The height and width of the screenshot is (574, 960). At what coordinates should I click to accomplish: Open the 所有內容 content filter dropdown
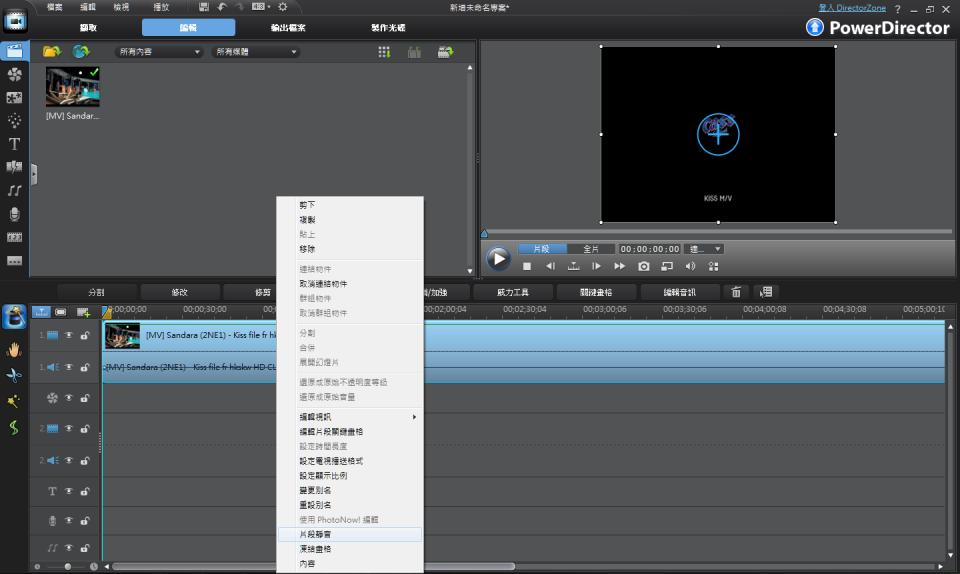tap(159, 52)
